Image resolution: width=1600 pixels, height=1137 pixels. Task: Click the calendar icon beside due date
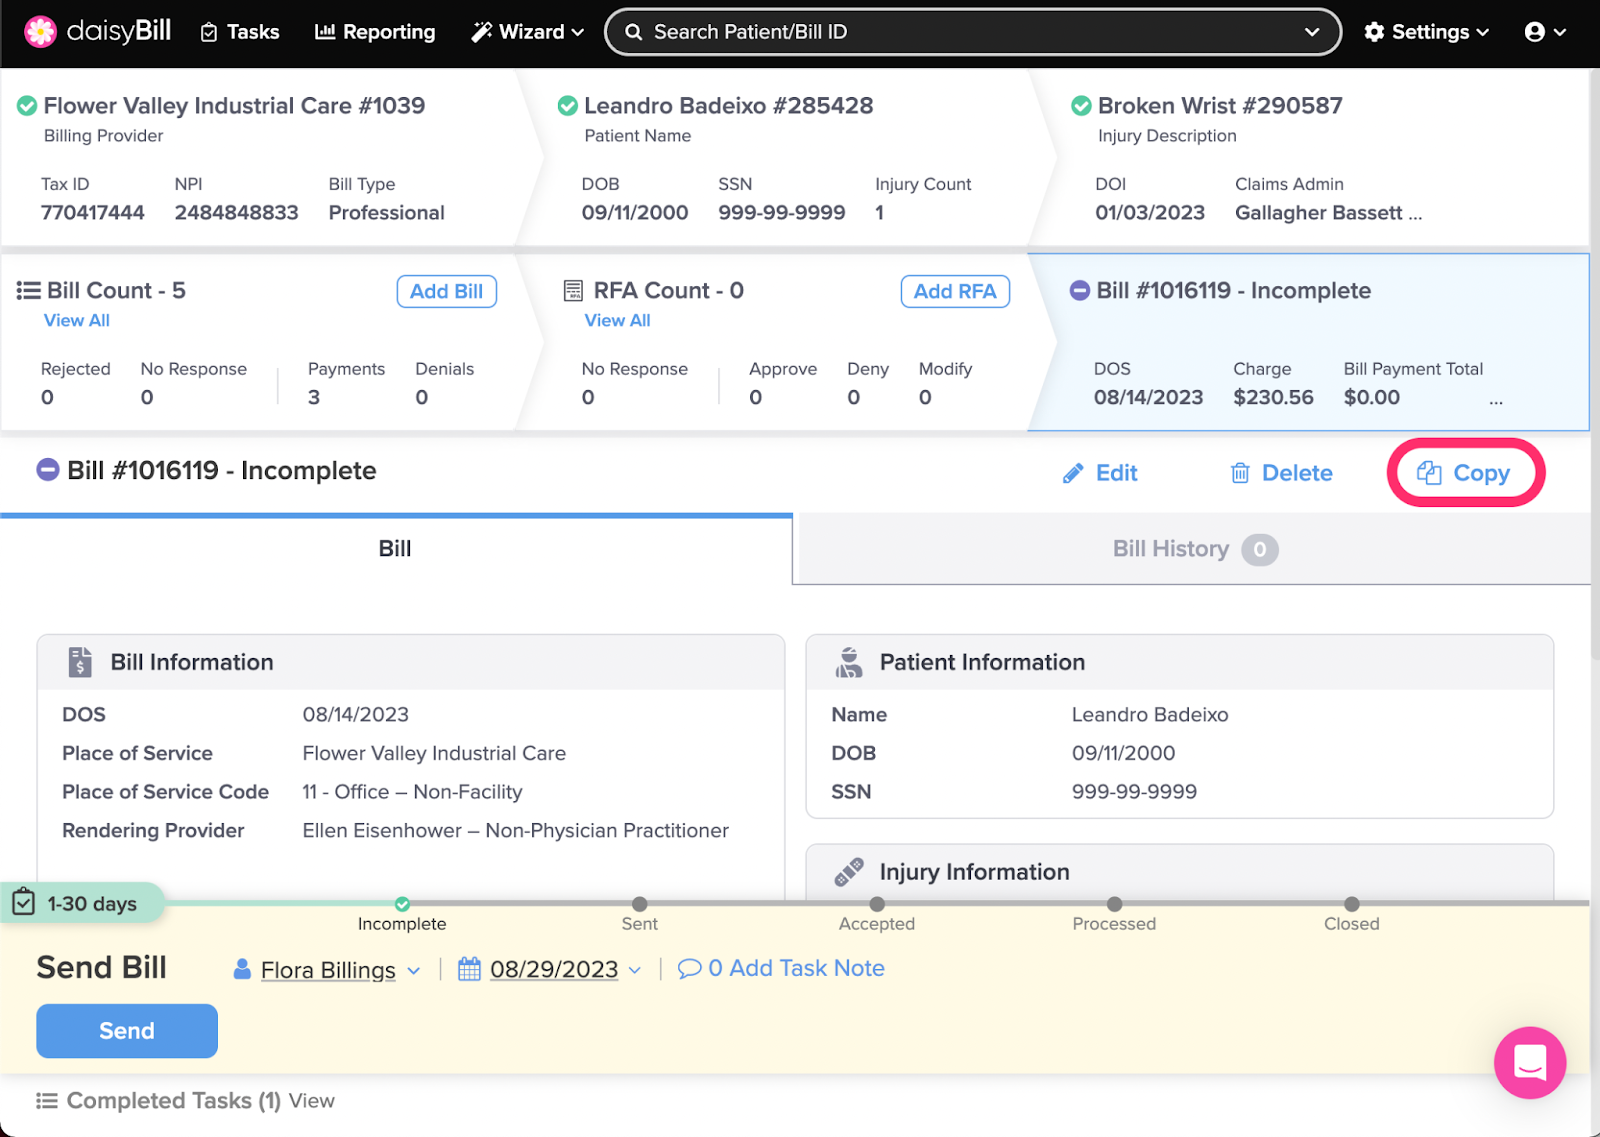[469, 969]
